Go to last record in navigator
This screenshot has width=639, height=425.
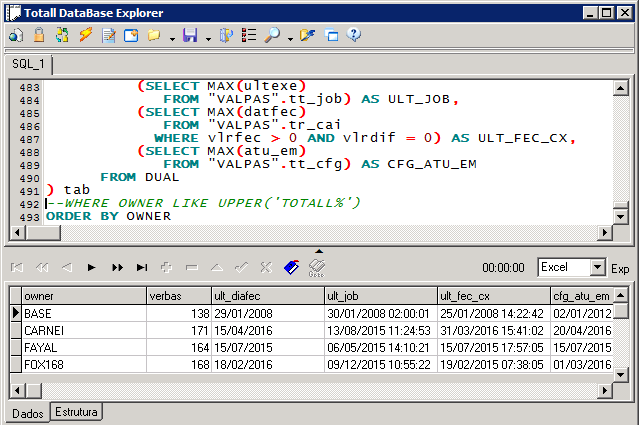point(142,267)
